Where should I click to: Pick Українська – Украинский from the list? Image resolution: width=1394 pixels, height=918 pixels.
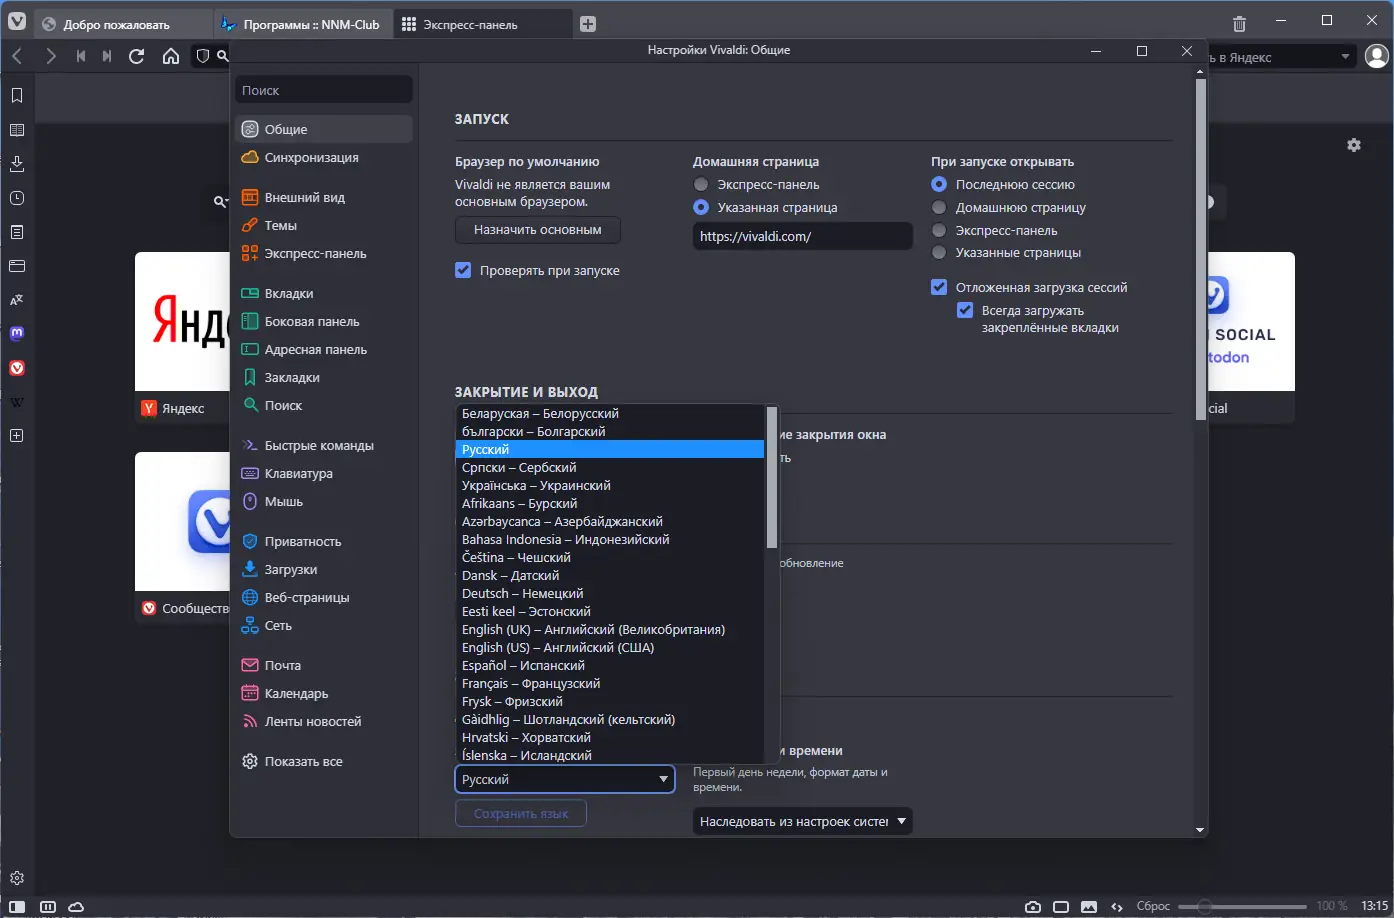(610, 486)
